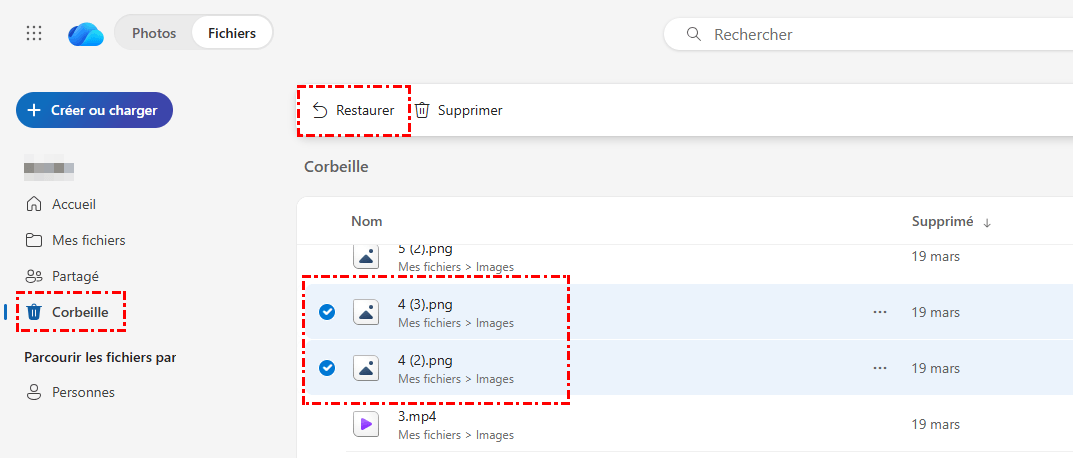This screenshot has height=458, width=1073.
Task: Click the Créer ou charger button
Action: pyautogui.click(x=94, y=110)
